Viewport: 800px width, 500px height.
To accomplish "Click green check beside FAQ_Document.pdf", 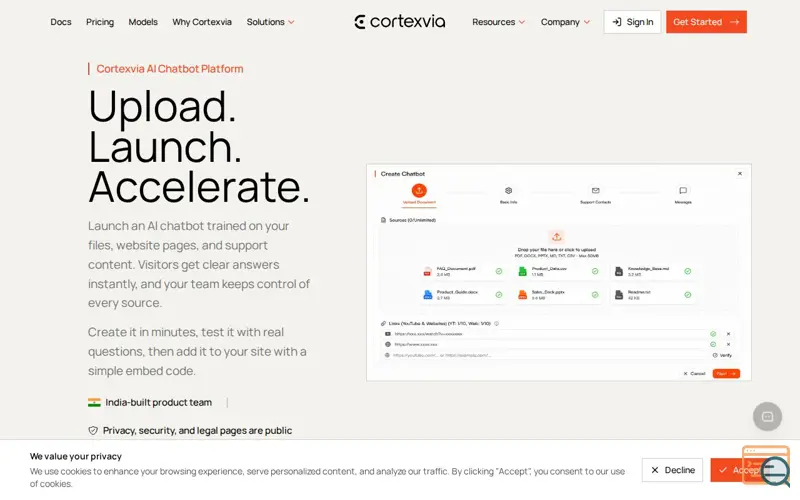I will pyautogui.click(x=499, y=271).
